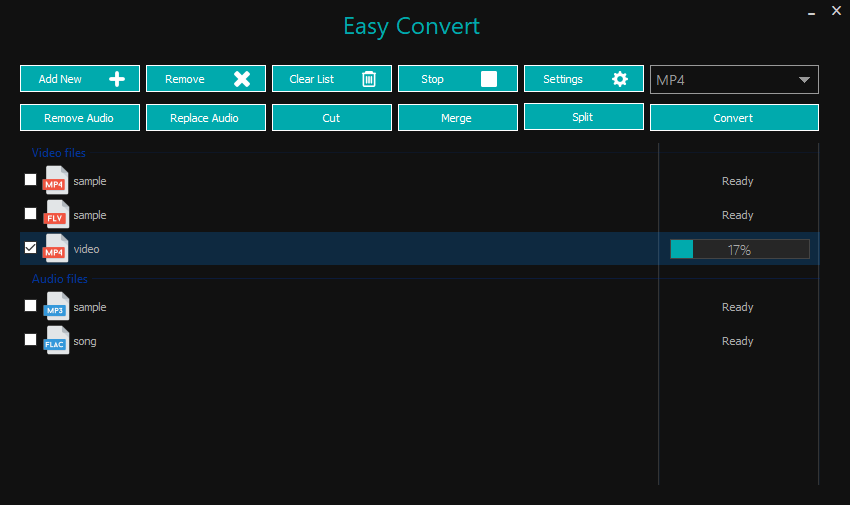Click the Audio files group header
This screenshot has height=505, width=850.
pos(60,279)
